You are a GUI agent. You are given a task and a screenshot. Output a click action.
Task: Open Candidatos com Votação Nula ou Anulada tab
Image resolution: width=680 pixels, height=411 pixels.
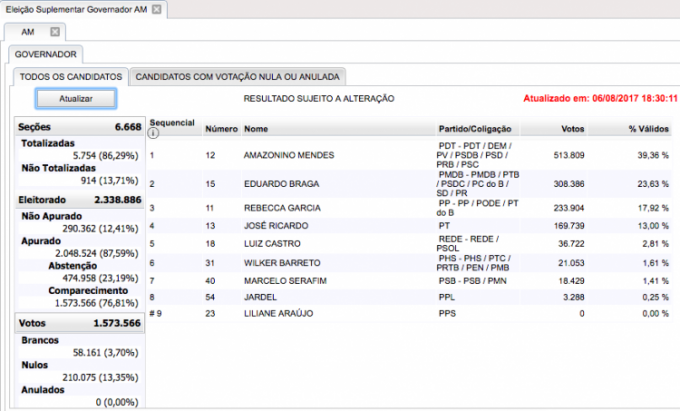tap(237, 76)
